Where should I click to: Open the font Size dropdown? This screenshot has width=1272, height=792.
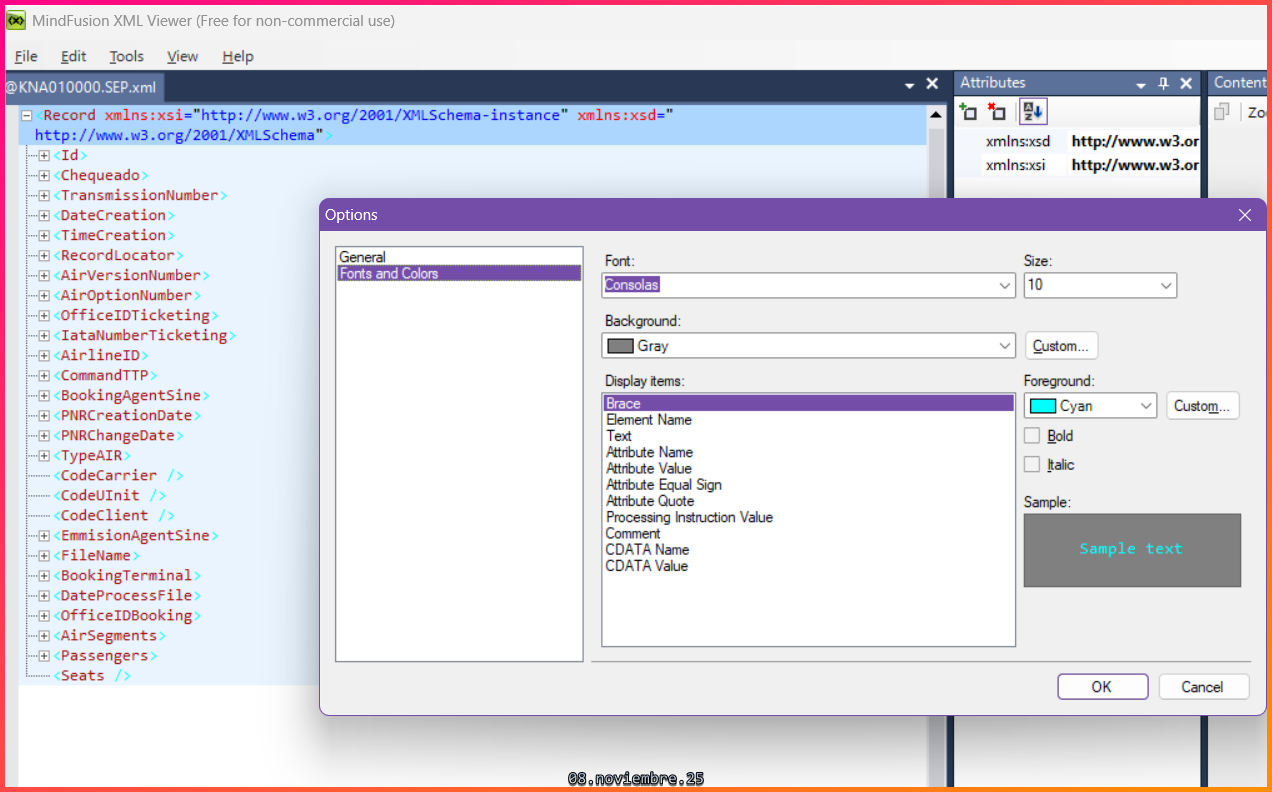click(x=1165, y=285)
